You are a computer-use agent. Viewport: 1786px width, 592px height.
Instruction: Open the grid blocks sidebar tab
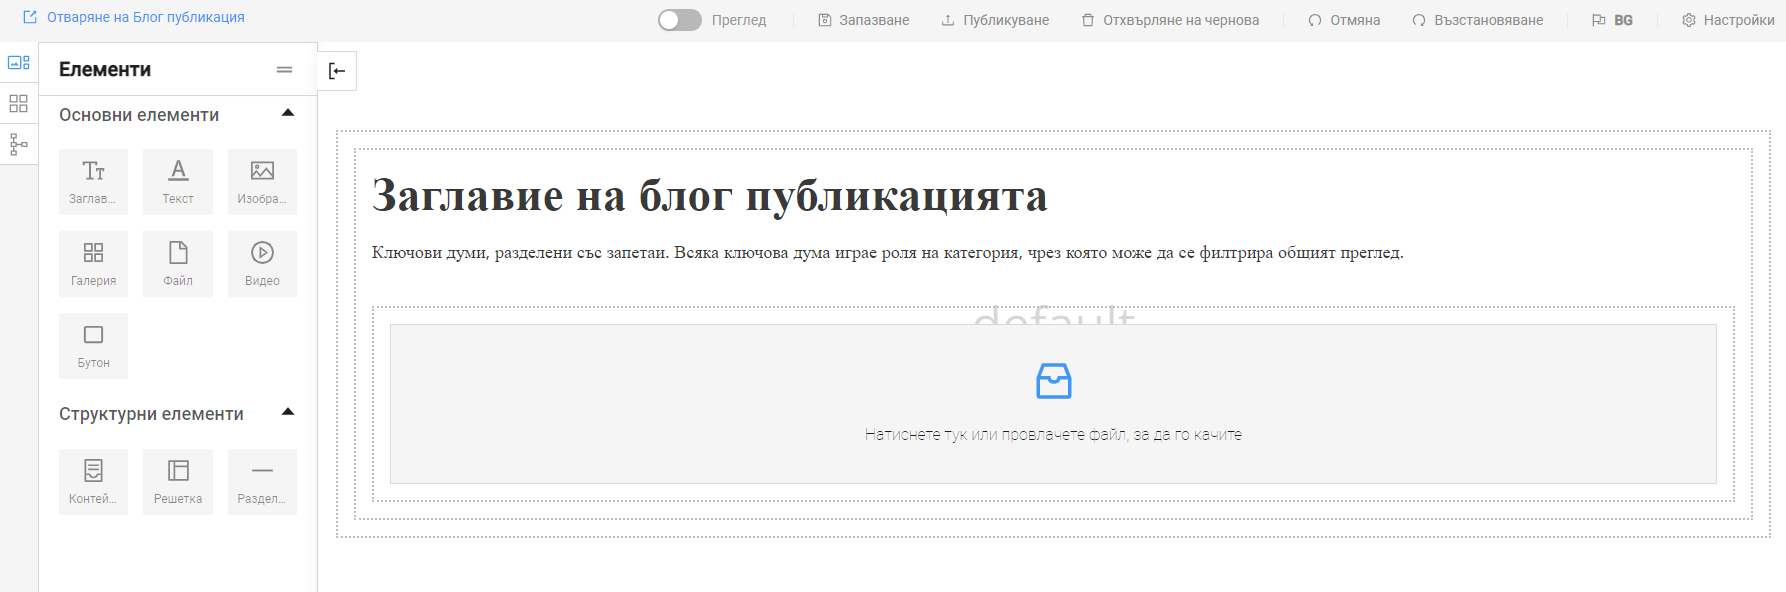click(x=19, y=104)
